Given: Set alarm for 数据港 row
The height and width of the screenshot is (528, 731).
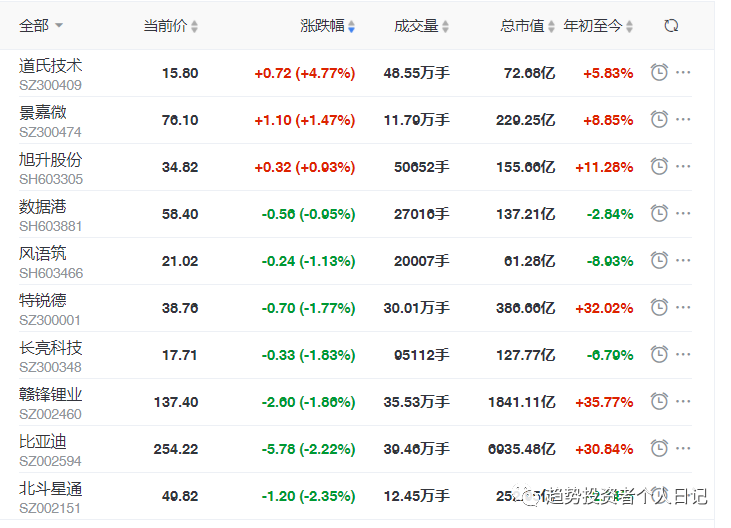Looking at the screenshot, I should (x=659, y=213).
